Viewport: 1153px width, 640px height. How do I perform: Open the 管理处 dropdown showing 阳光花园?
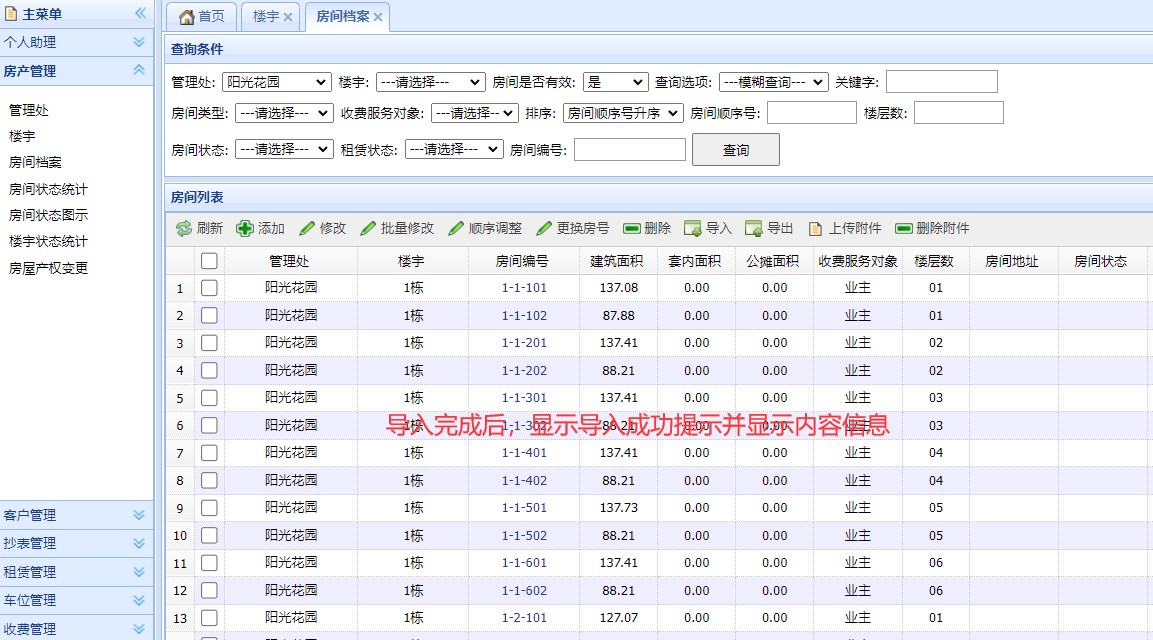point(276,82)
